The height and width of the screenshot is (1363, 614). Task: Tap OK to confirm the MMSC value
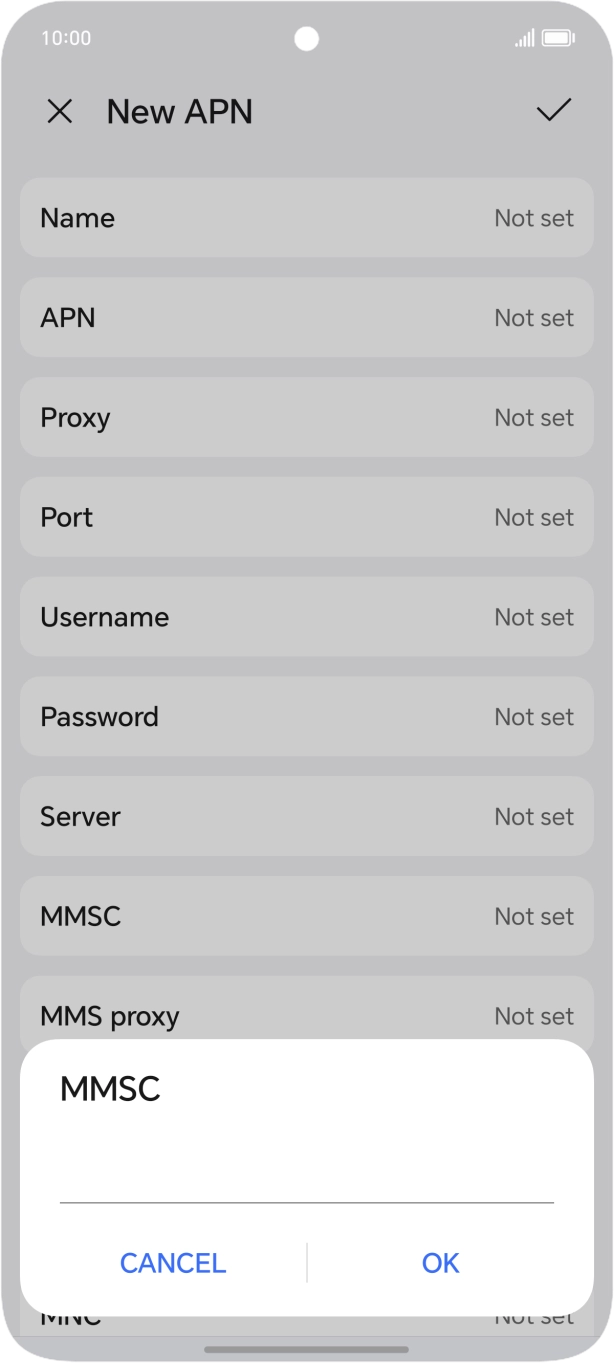click(440, 1263)
